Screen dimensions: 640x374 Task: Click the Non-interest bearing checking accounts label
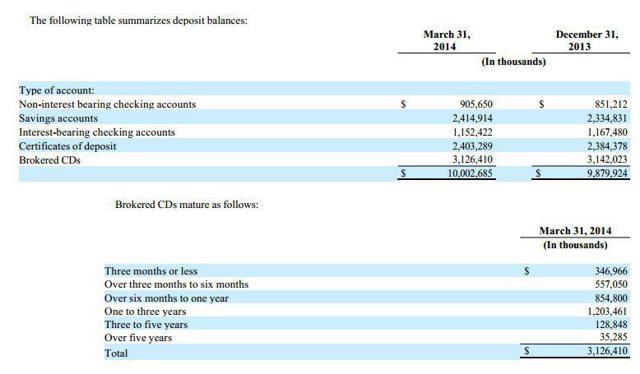tap(107, 105)
